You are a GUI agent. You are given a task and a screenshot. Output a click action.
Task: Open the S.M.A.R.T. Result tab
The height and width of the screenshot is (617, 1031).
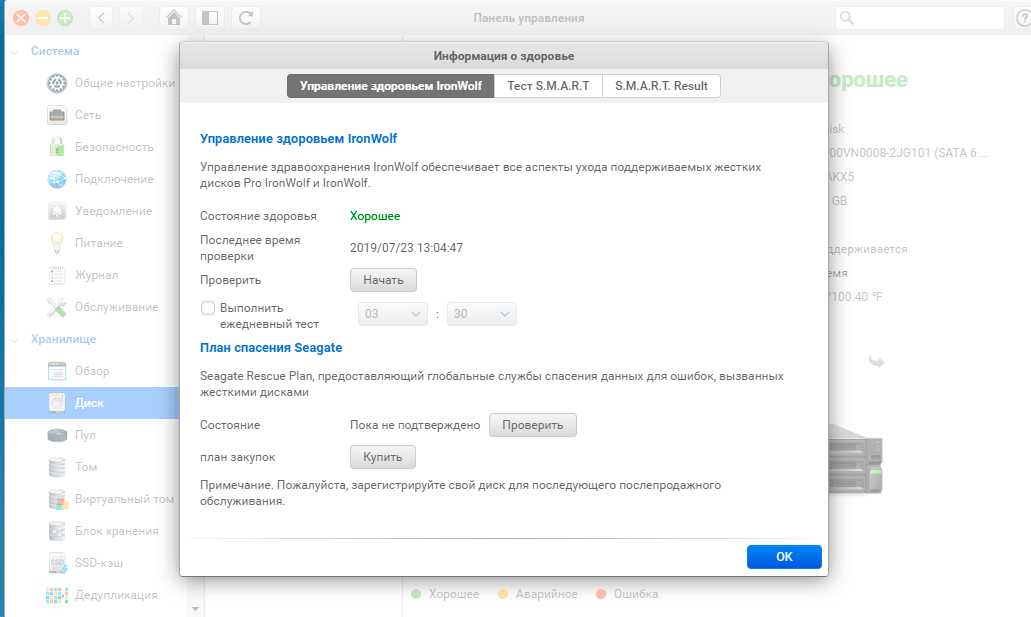[661, 86]
